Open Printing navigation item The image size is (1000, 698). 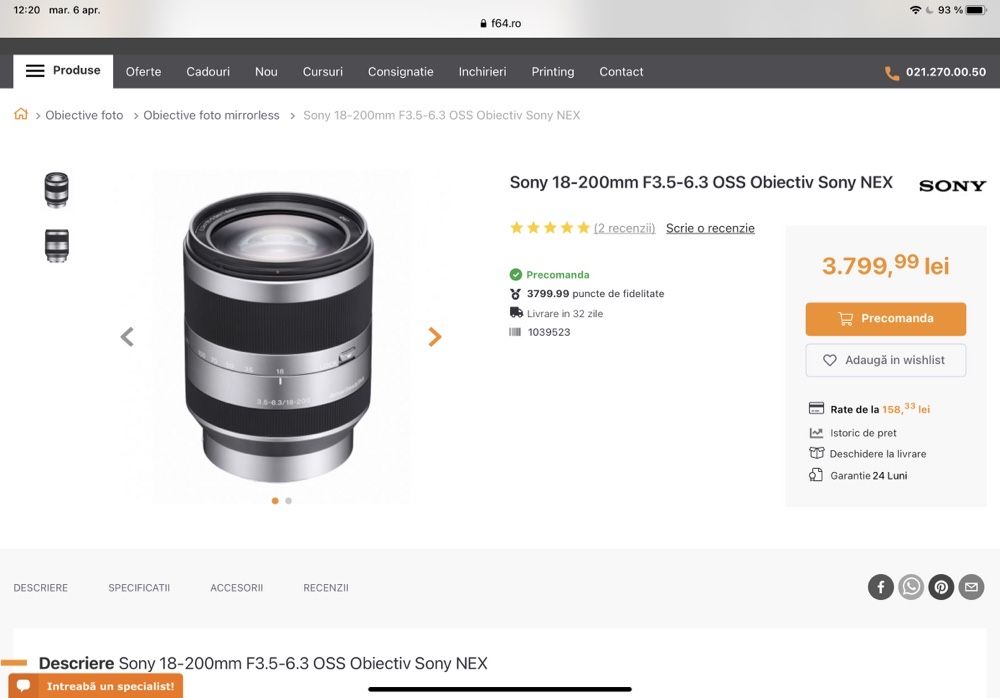pyautogui.click(x=553, y=71)
